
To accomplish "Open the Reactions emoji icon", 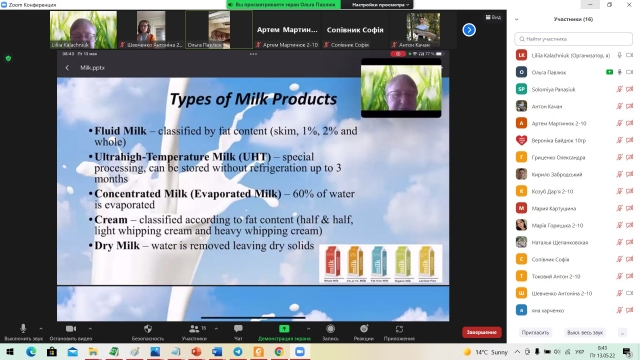I will [x=364, y=329].
